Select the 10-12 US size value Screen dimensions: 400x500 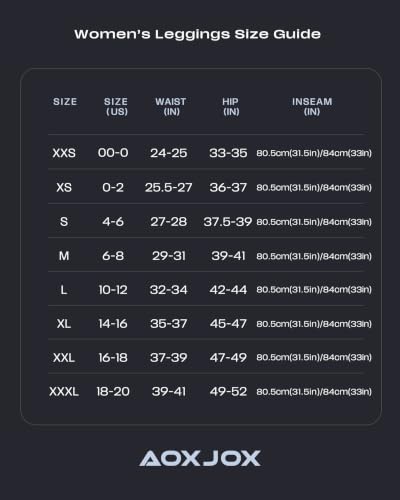tap(113, 290)
